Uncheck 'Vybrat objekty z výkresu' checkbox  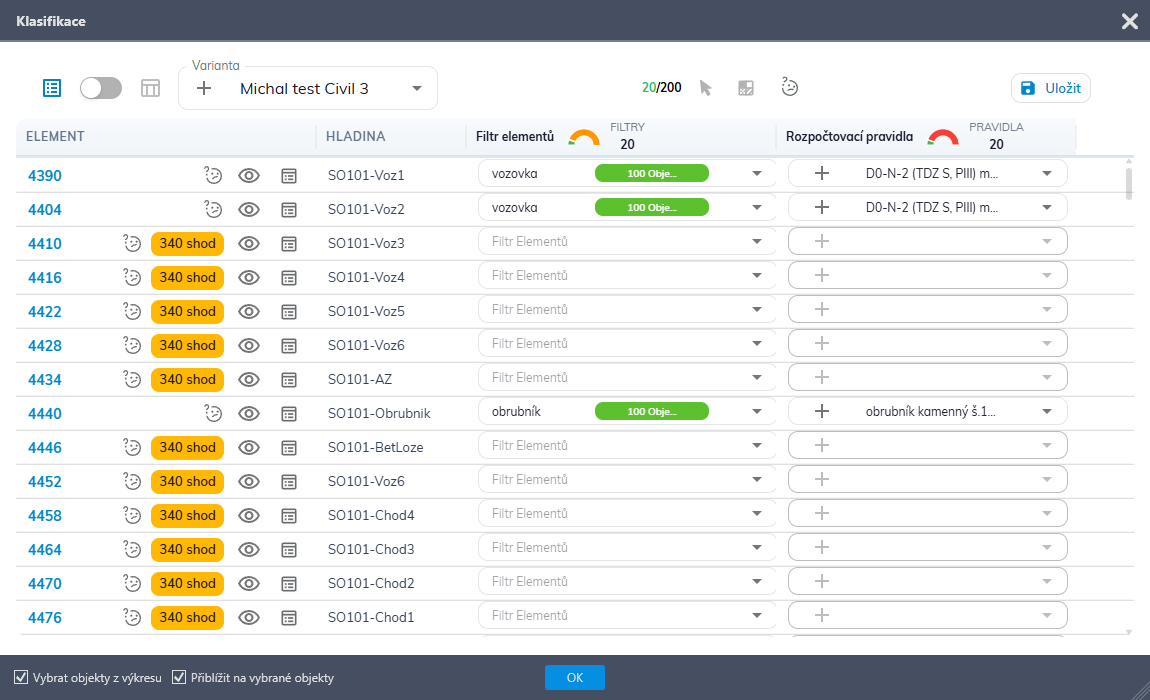pos(21,677)
